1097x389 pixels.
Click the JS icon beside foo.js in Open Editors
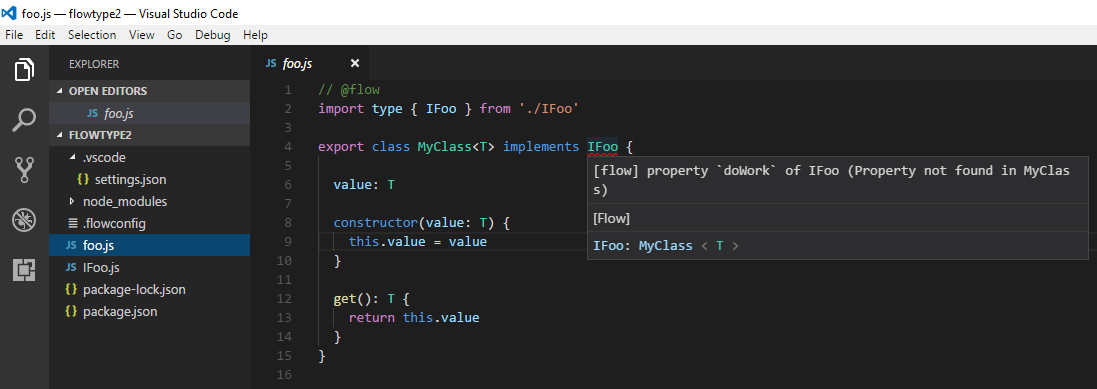tap(92, 113)
